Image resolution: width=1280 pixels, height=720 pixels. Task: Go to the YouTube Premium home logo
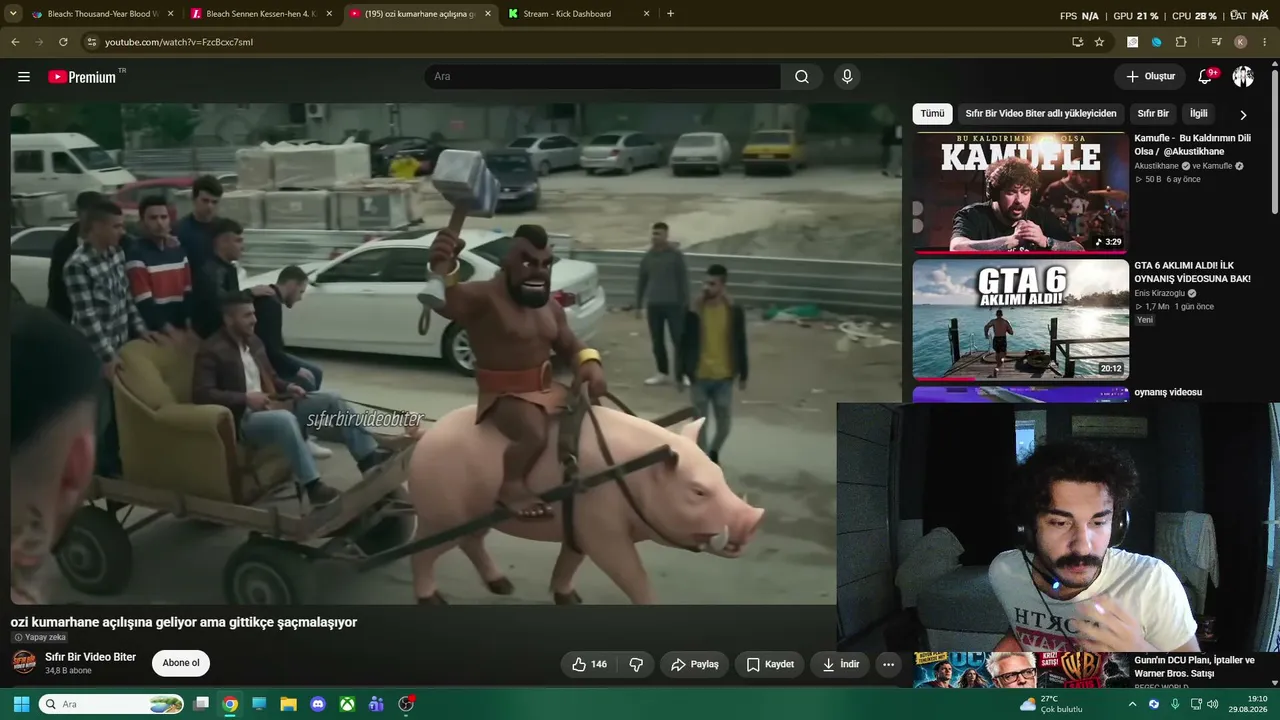(x=82, y=77)
